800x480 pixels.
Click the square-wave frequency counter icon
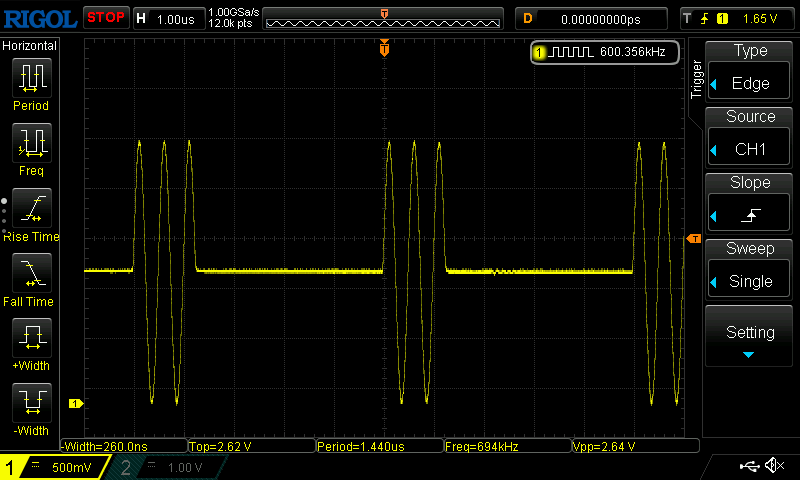(x=571, y=52)
